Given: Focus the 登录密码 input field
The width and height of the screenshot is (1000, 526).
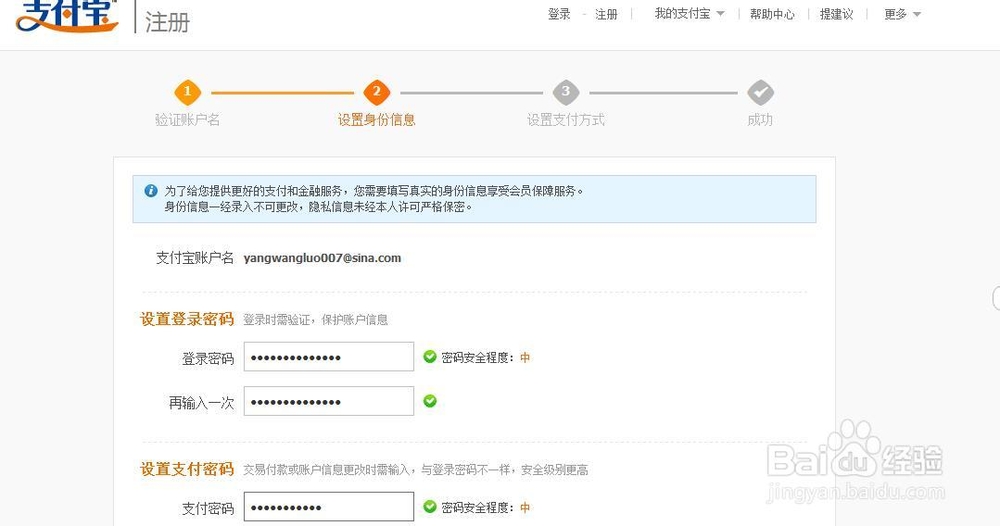Looking at the screenshot, I should coord(328,356).
